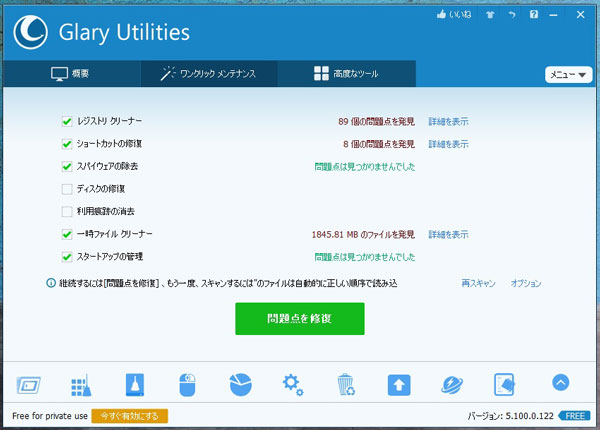Image resolution: width=600 pixels, height=430 pixels.
Task: Minimize the Glary Utilities window
Action: [553, 15]
